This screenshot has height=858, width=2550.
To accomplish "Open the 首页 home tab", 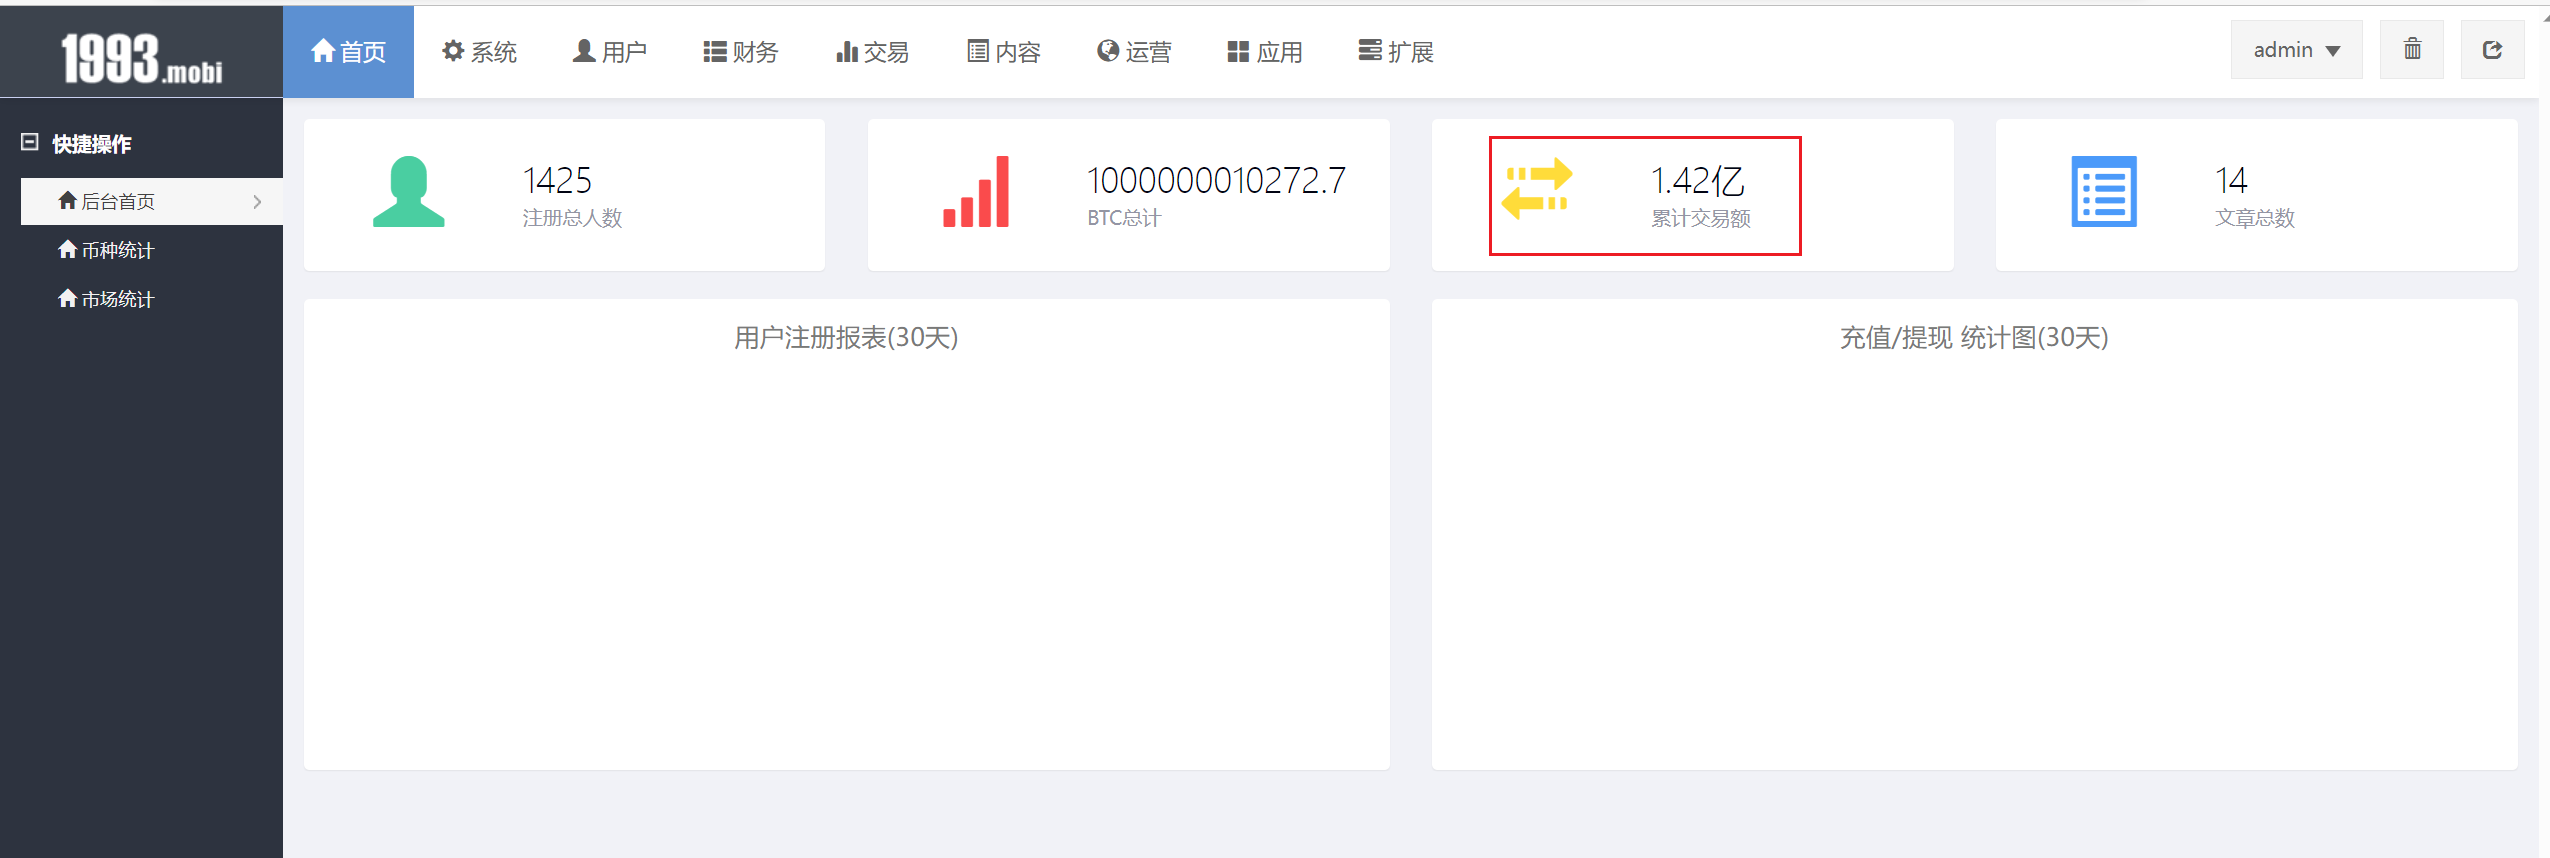I will tap(348, 52).
